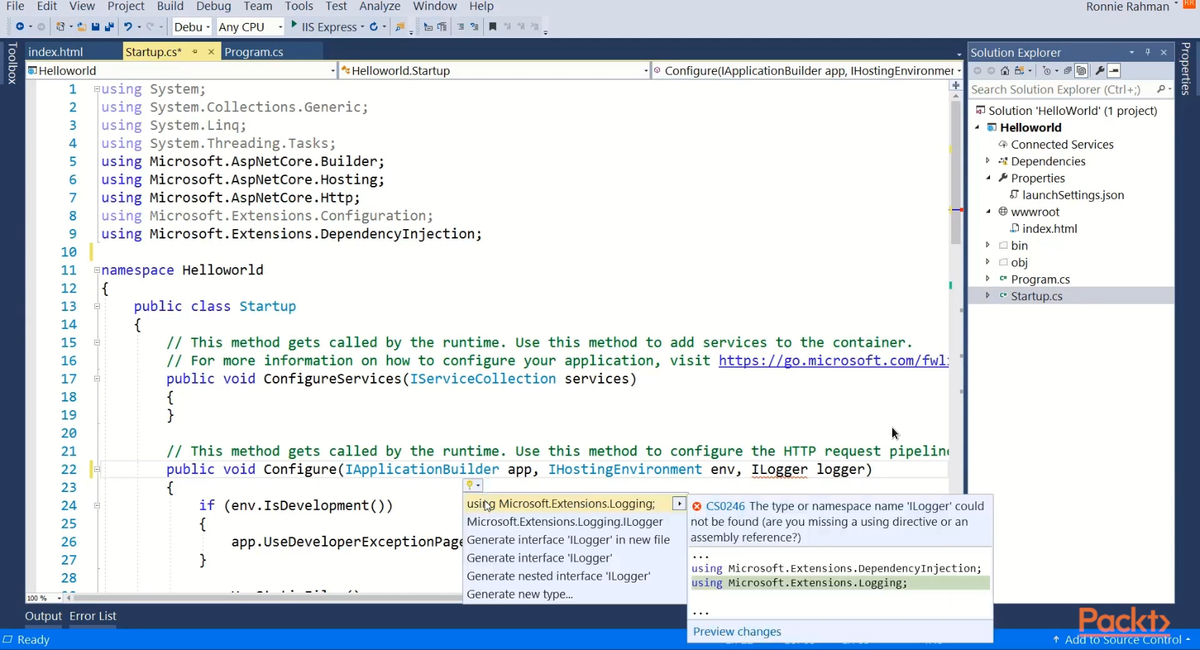This screenshot has width=1200, height=650.
Task: Open the Any CPU platform dropdown
Action: [249, 26]
